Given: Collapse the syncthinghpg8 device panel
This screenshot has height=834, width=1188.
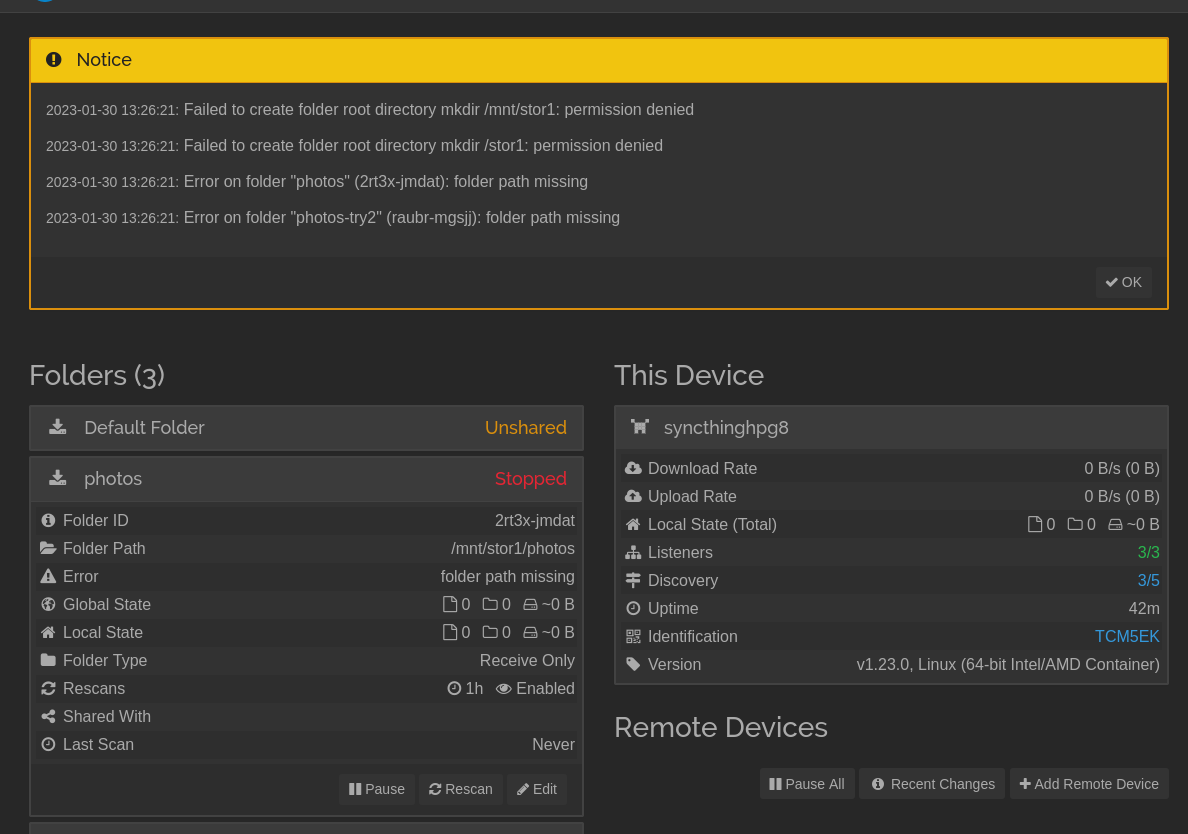Looking at the screenshot, I should pyautogui.click(x=890, y=428).
